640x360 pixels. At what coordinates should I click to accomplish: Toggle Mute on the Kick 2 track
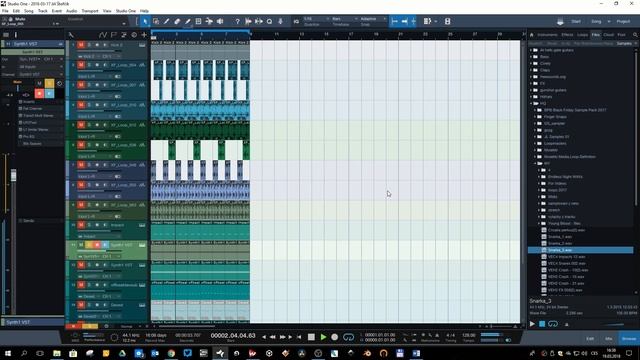81,45
